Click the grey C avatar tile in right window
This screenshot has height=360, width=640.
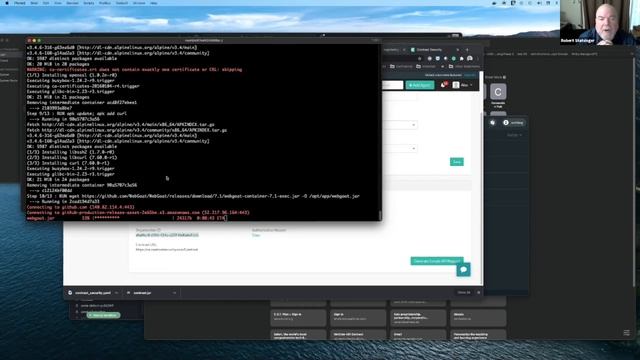[498, 92]
